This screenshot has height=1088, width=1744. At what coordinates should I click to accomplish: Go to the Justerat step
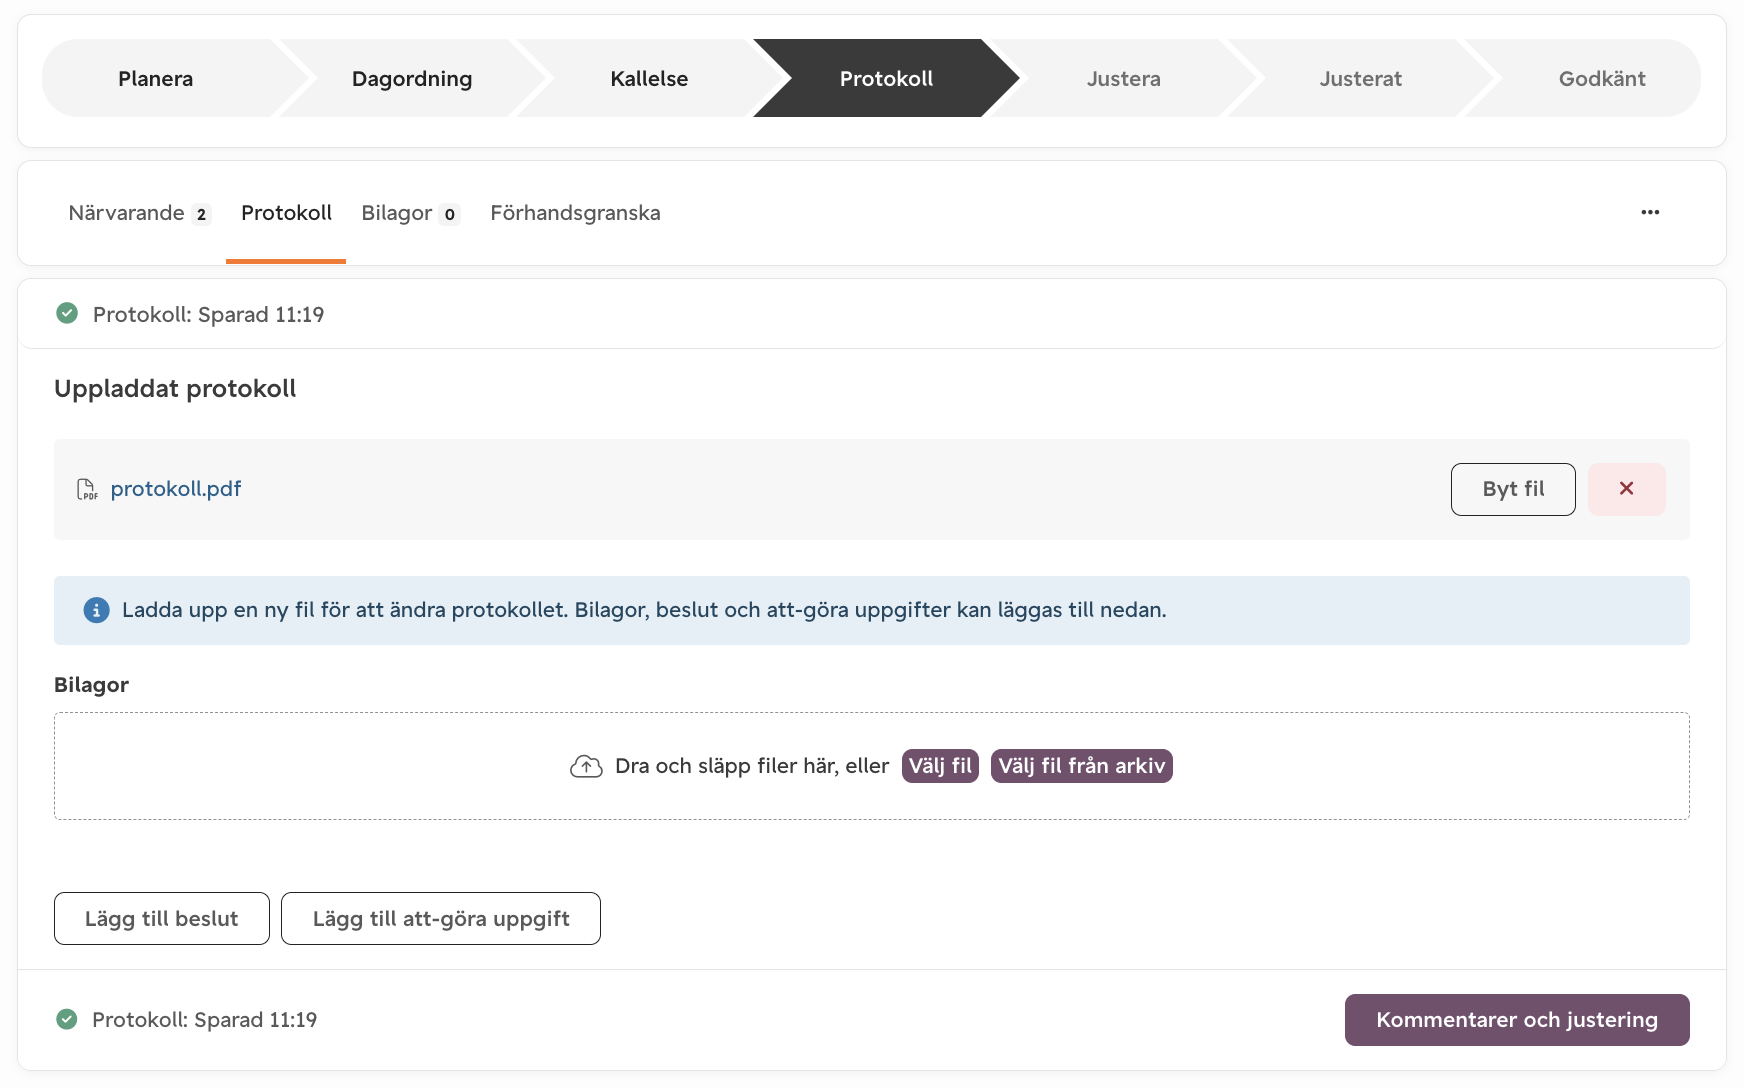1360,78
